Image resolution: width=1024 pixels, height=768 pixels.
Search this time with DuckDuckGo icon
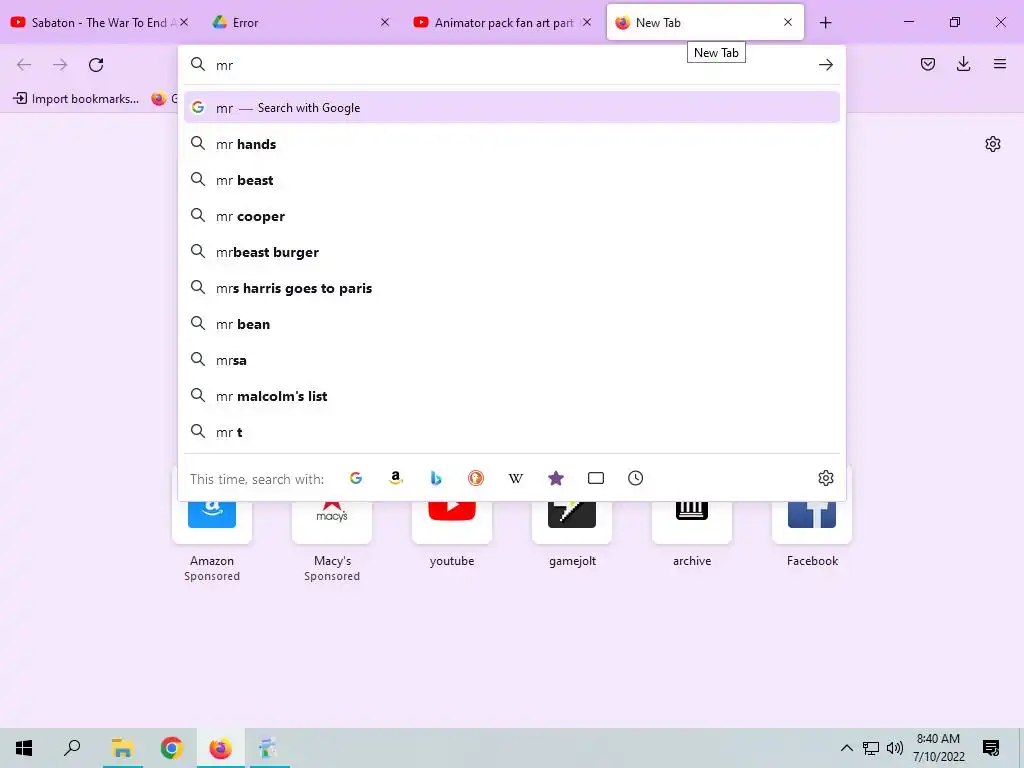tap(476, 478)
